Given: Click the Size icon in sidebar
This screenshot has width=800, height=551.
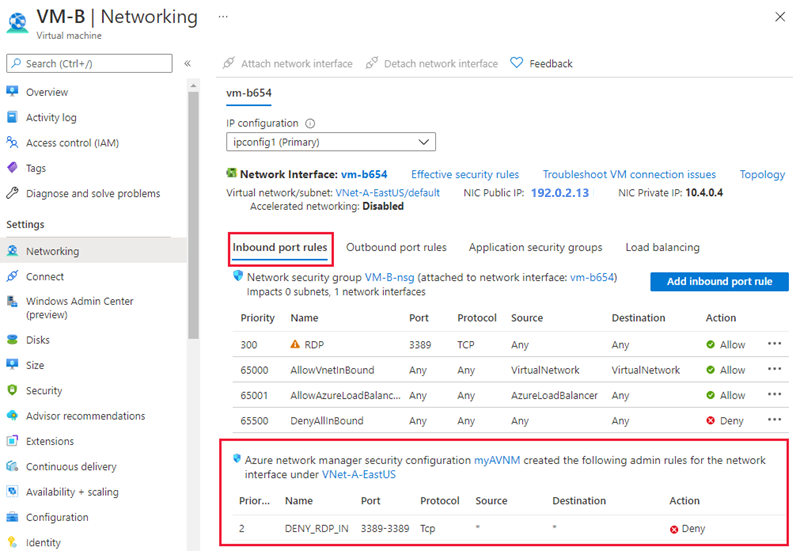Looking at the screenshot, I should pyautogui.click(x=12, y=365).
